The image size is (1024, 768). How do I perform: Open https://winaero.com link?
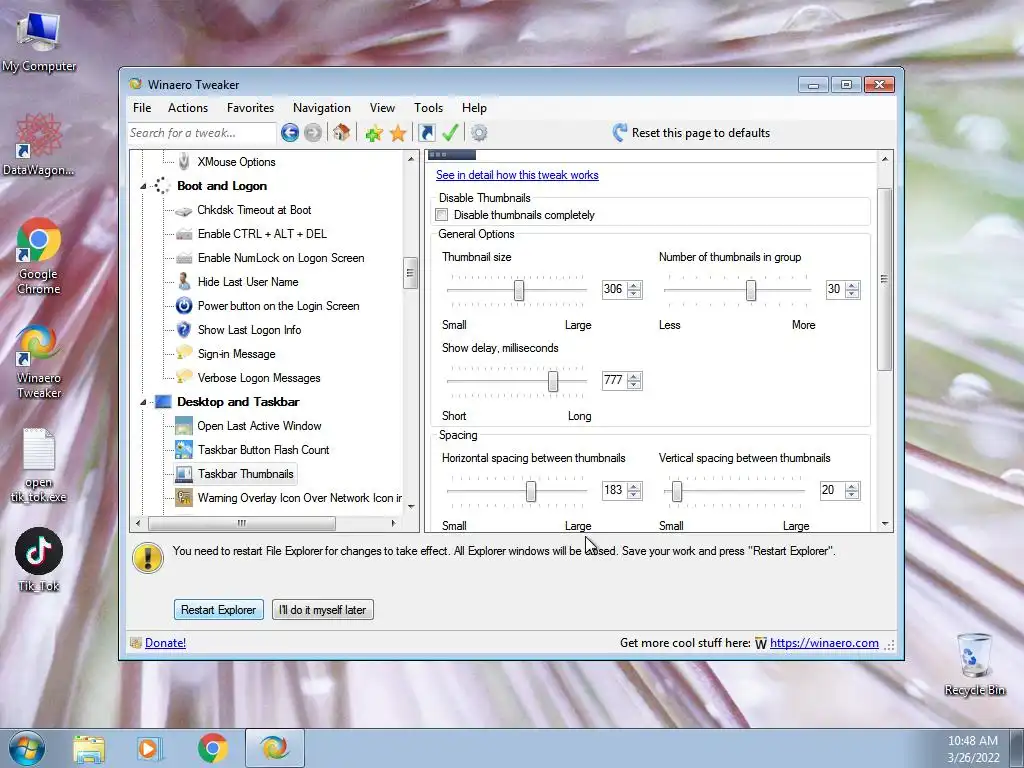[824, 643]
